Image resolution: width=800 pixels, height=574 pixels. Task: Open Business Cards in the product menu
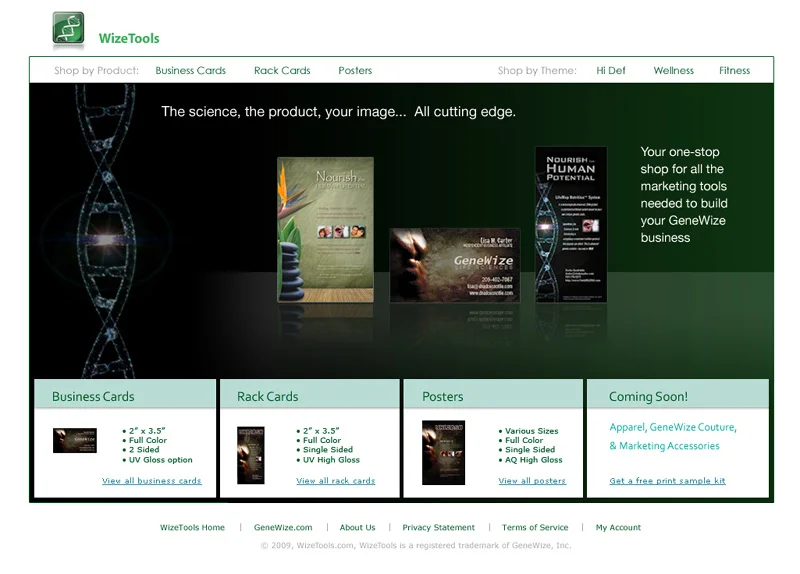pos(190,70)
